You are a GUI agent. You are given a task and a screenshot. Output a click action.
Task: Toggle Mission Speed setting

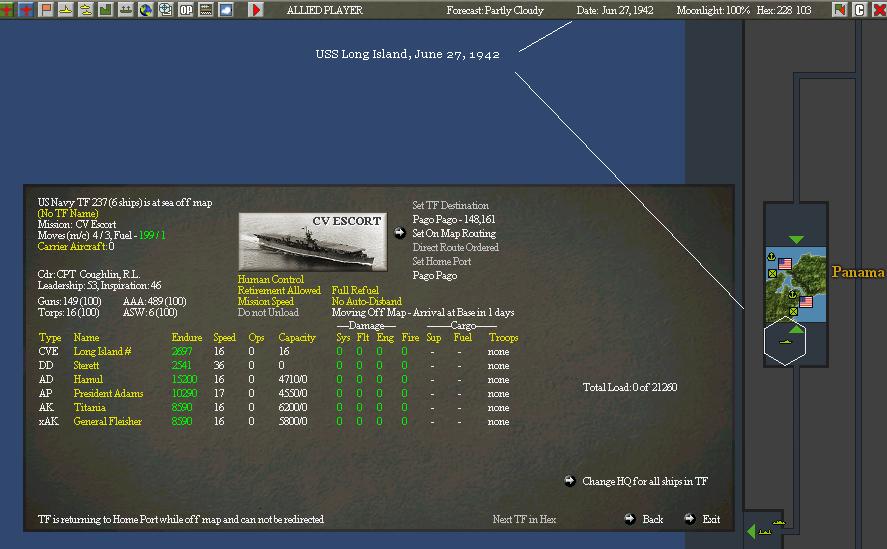(x=265, y=301)
